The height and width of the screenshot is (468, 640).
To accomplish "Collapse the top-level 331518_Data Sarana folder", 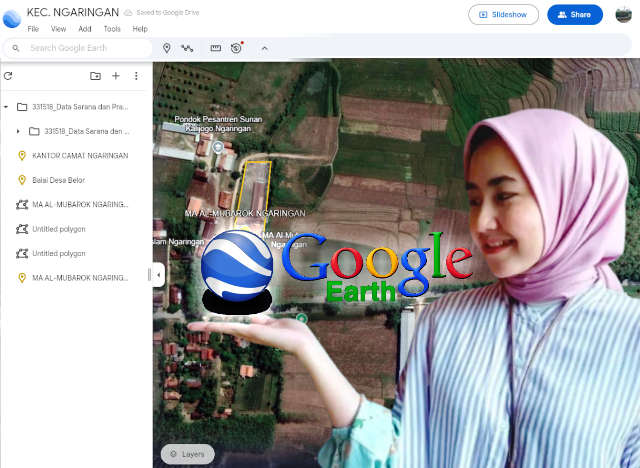I will (6, 106).
